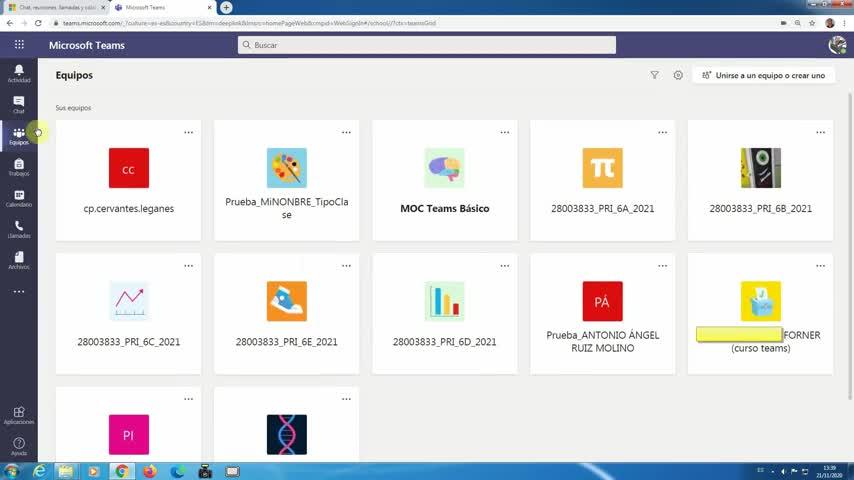Open the pi-symbol team 28003833_PRI_6A_2021

(602, 180)
